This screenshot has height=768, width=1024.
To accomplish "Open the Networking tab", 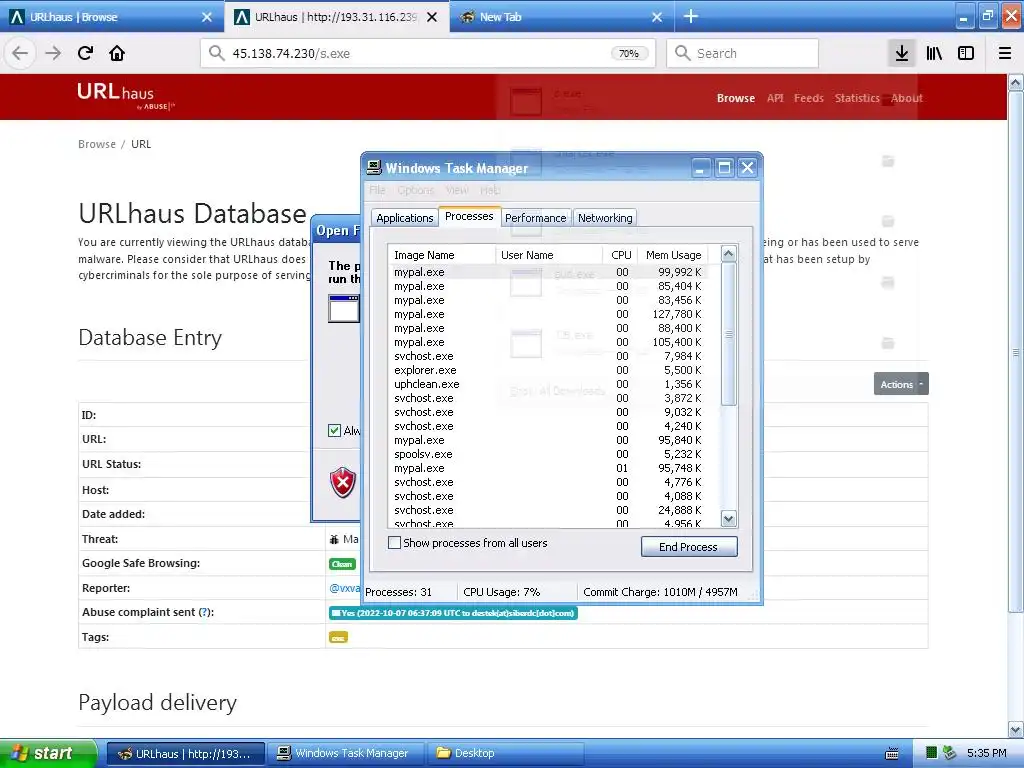I will (x=605, y=218).
